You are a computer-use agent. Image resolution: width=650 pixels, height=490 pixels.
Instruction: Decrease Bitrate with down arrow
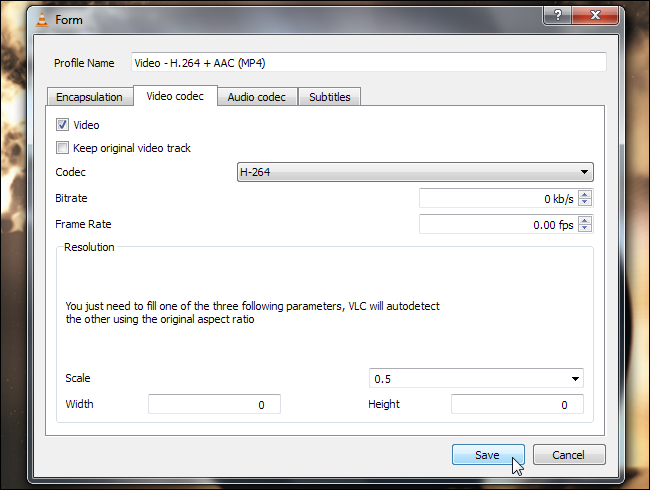(585, 203)
